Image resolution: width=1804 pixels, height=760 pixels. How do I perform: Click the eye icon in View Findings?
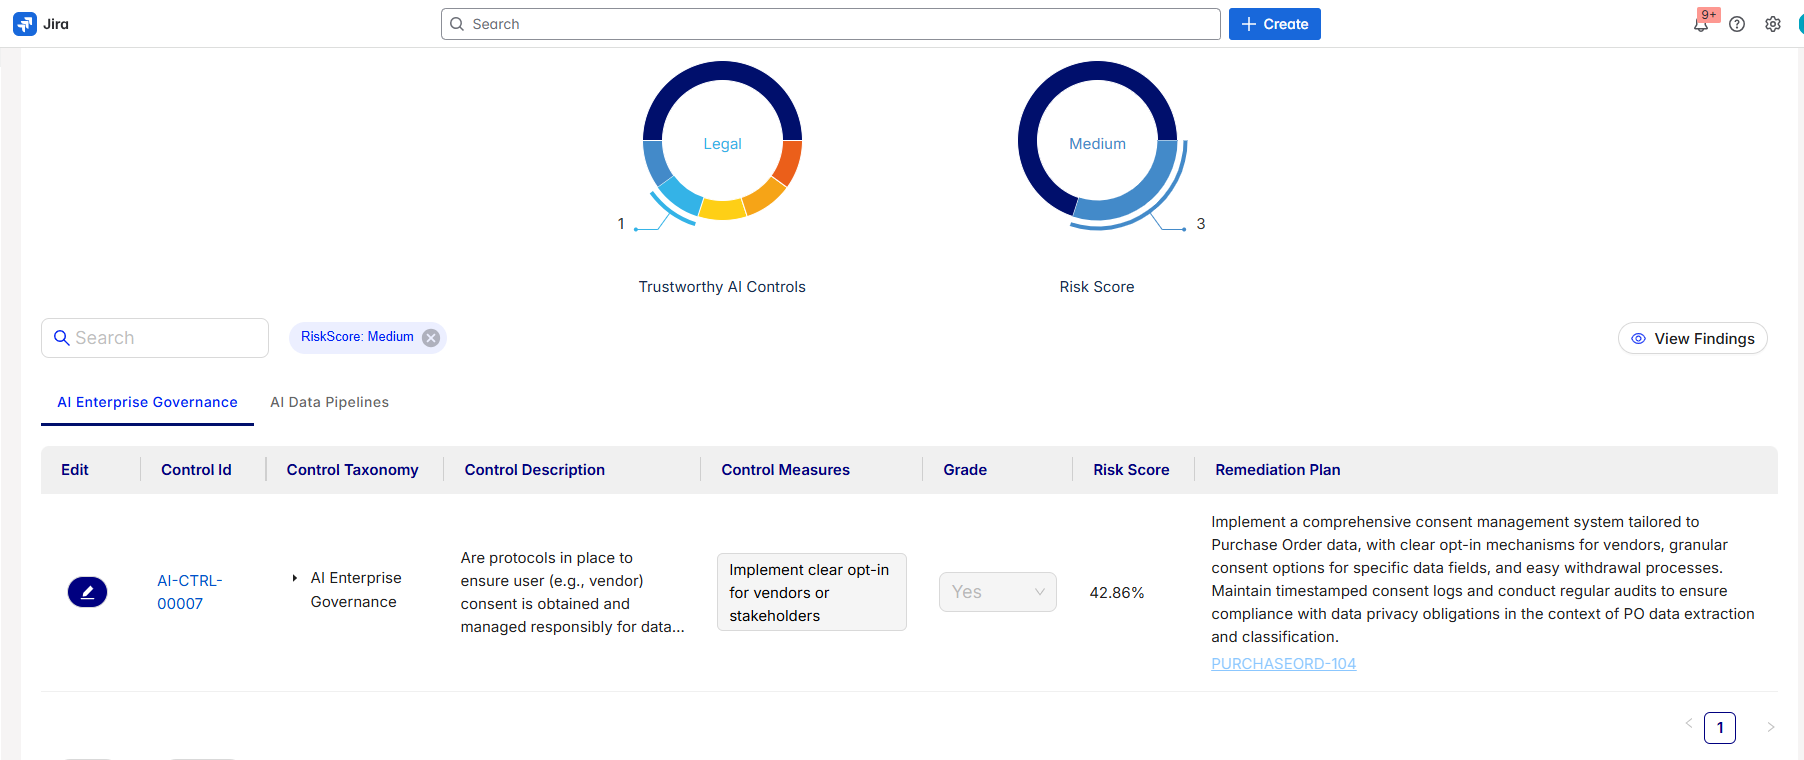tap(1638, 339)
